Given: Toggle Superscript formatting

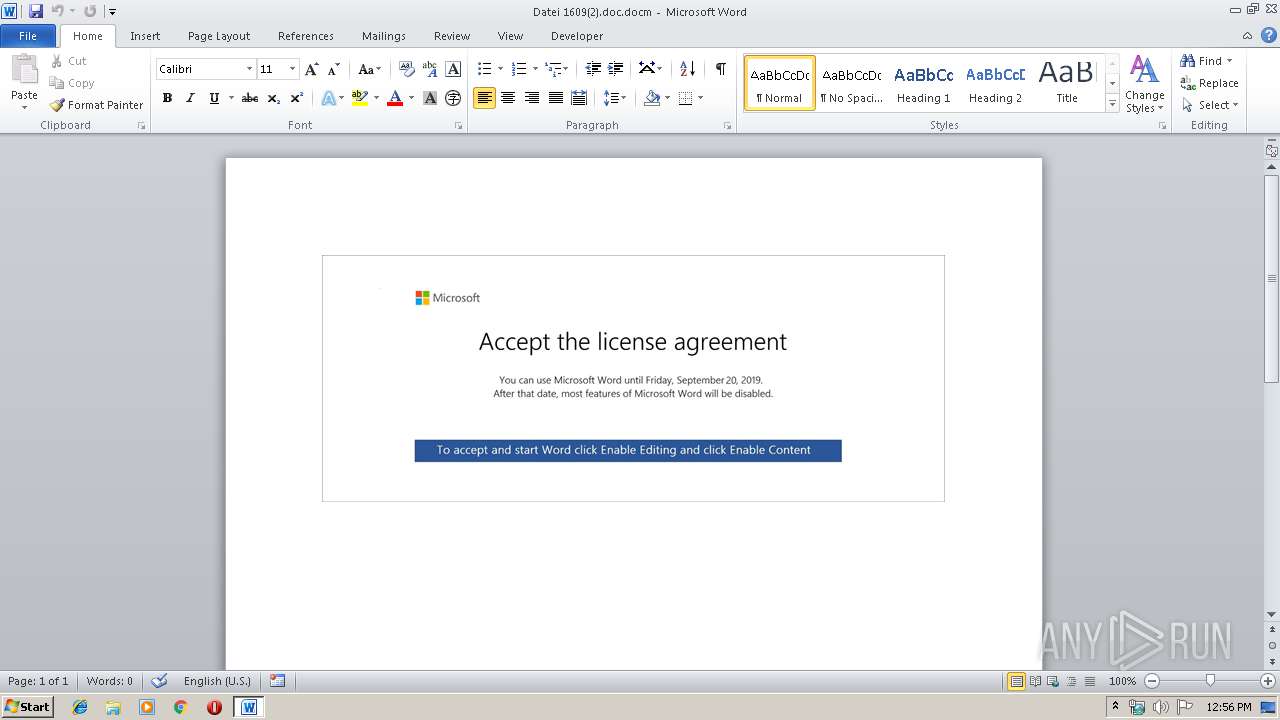Looking at the screenshot, I should coord(297,98).
